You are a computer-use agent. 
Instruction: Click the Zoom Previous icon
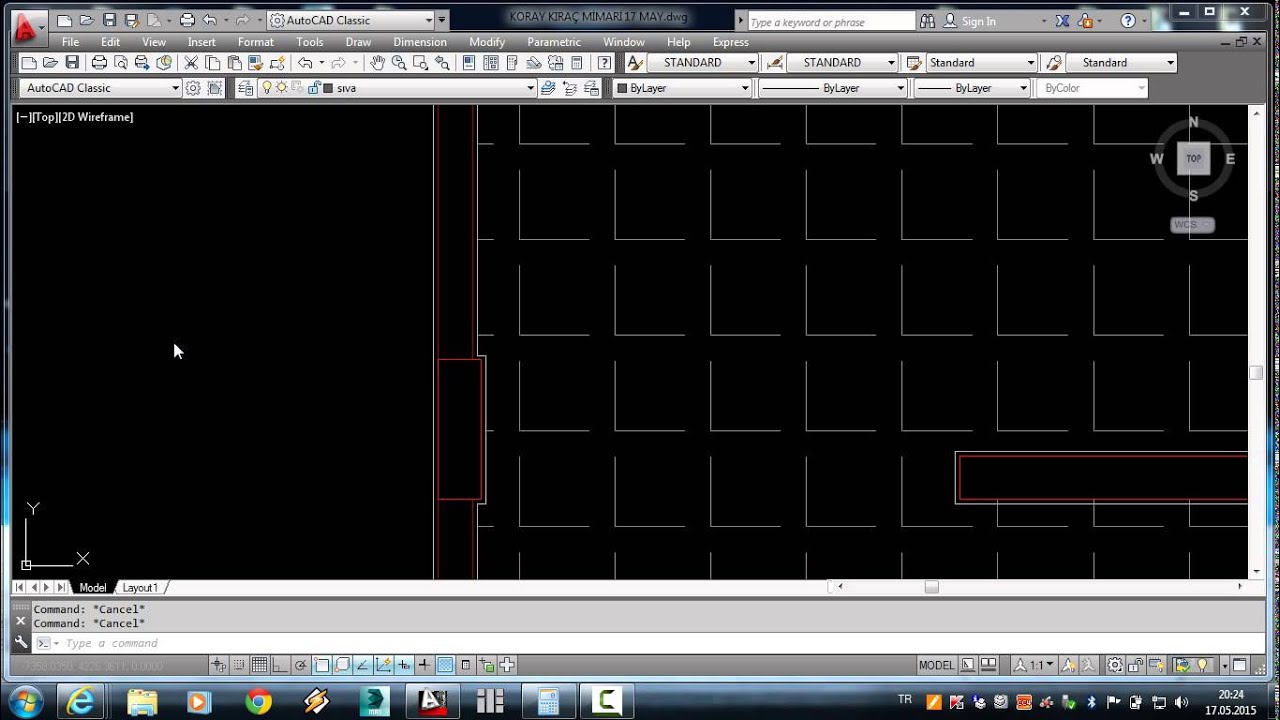442,62
